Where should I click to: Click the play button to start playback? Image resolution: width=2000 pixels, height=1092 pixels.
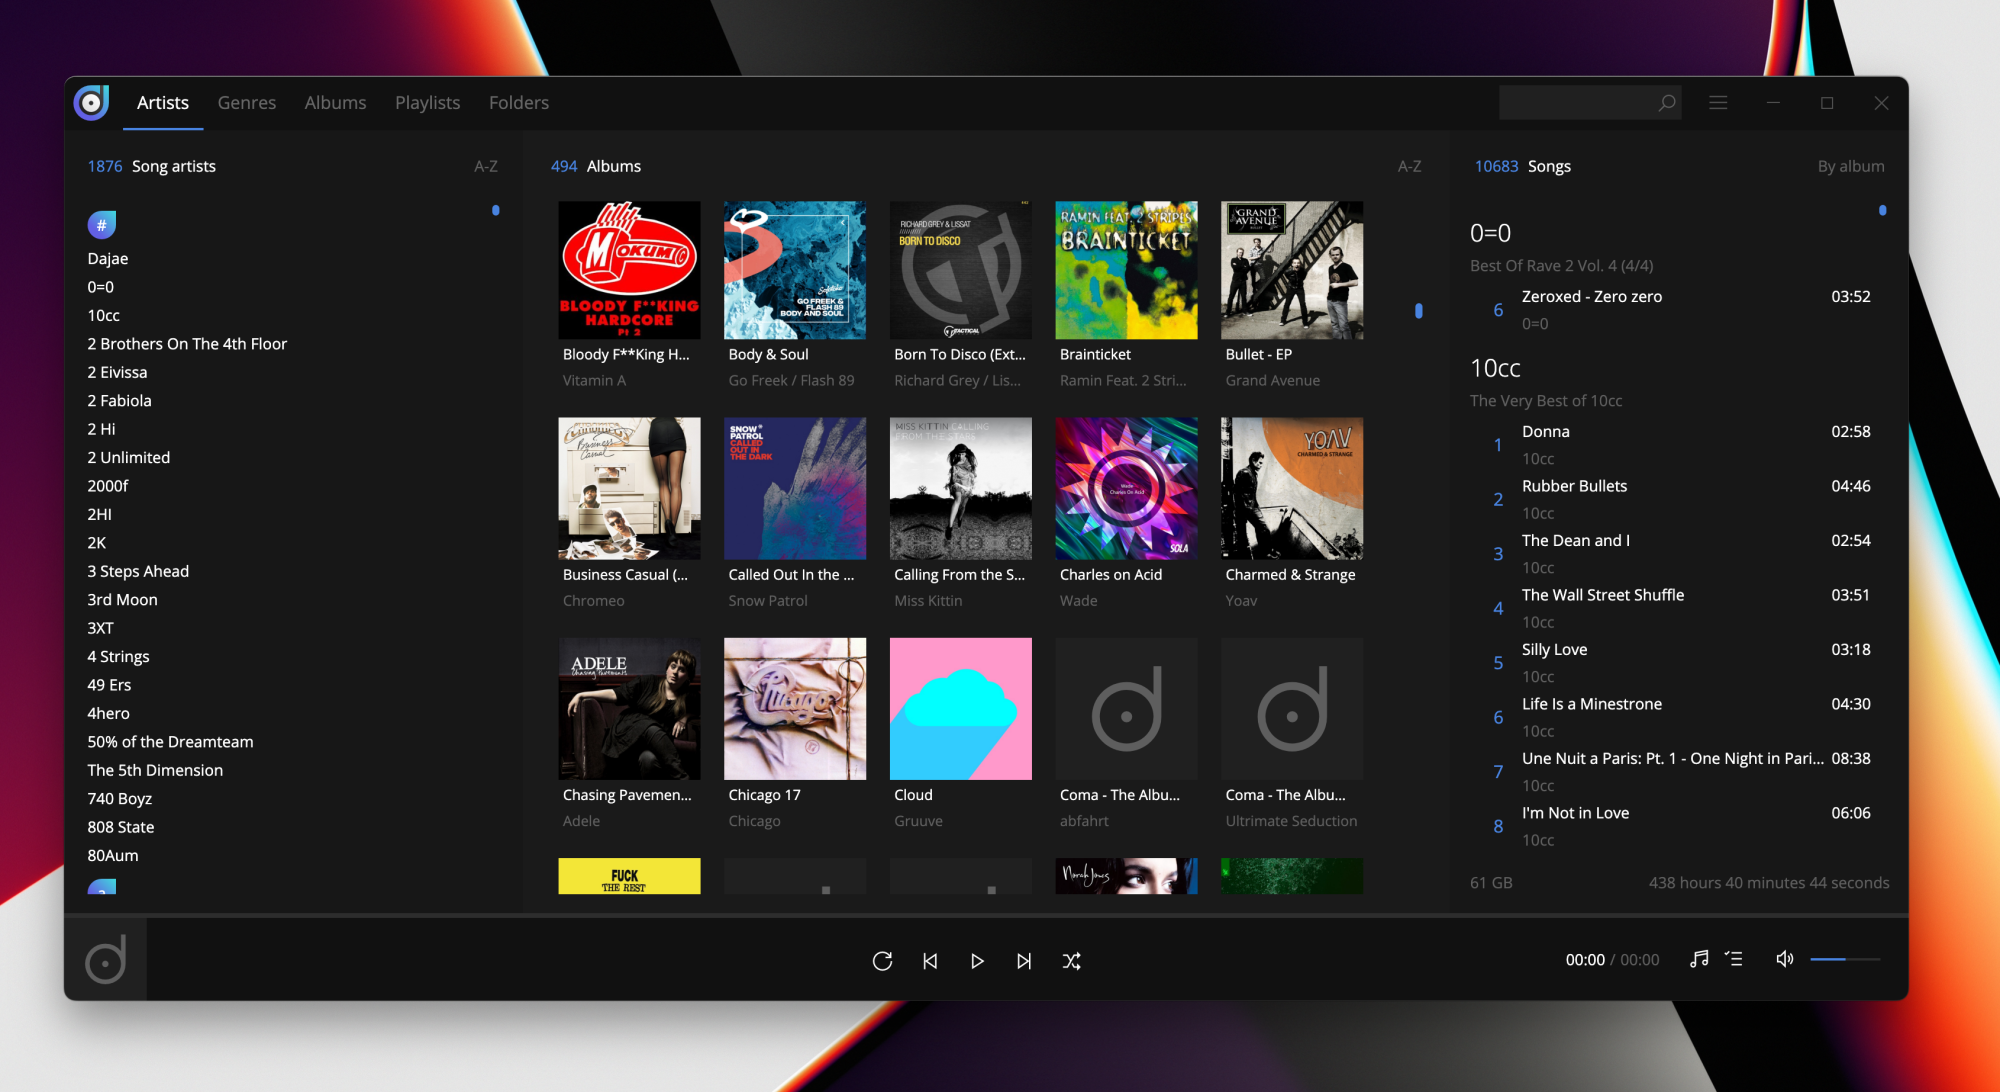977,960
